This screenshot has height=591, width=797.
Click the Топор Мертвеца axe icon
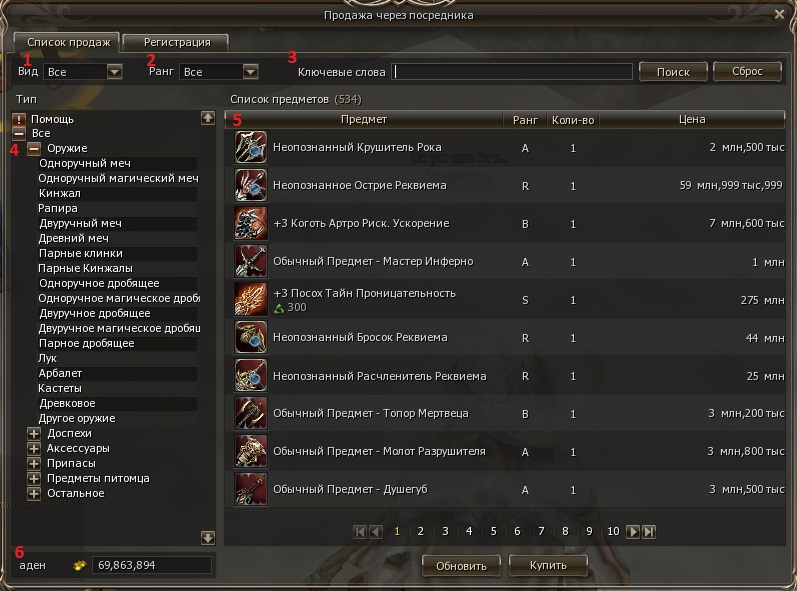coord(251,413)
